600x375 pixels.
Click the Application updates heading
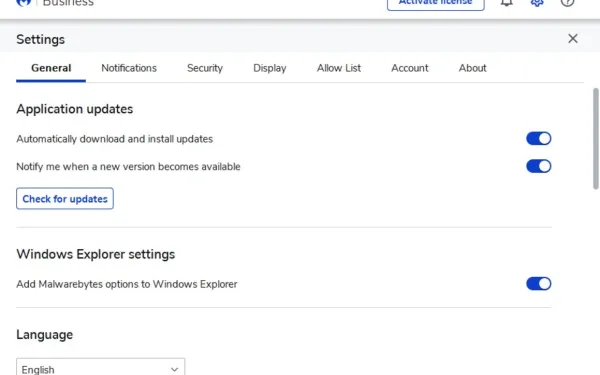(x=75, y=109)
